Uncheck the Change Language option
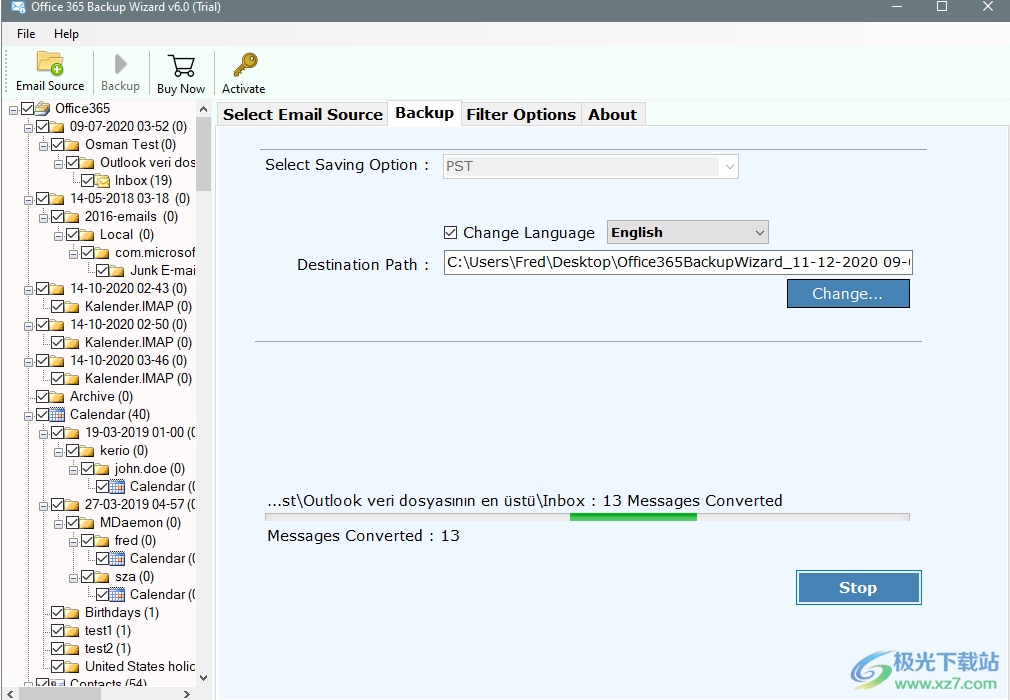Image resolution: width=1010 pixels, height=700 pixels. [x=451, y=232]
